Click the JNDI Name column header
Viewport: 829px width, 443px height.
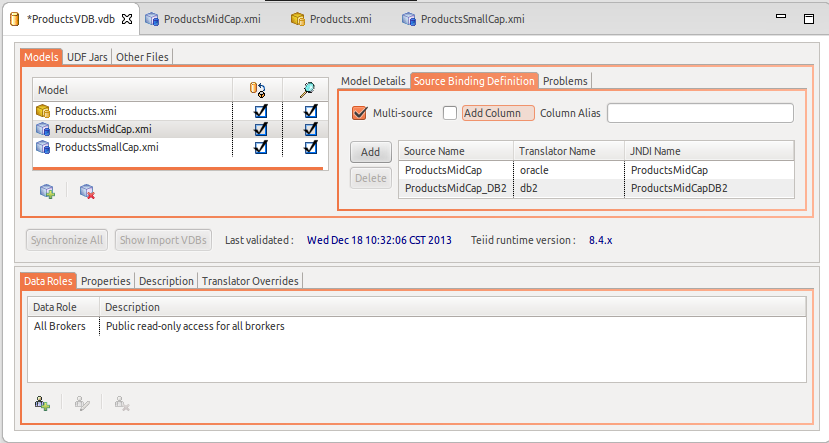point(710,151)
